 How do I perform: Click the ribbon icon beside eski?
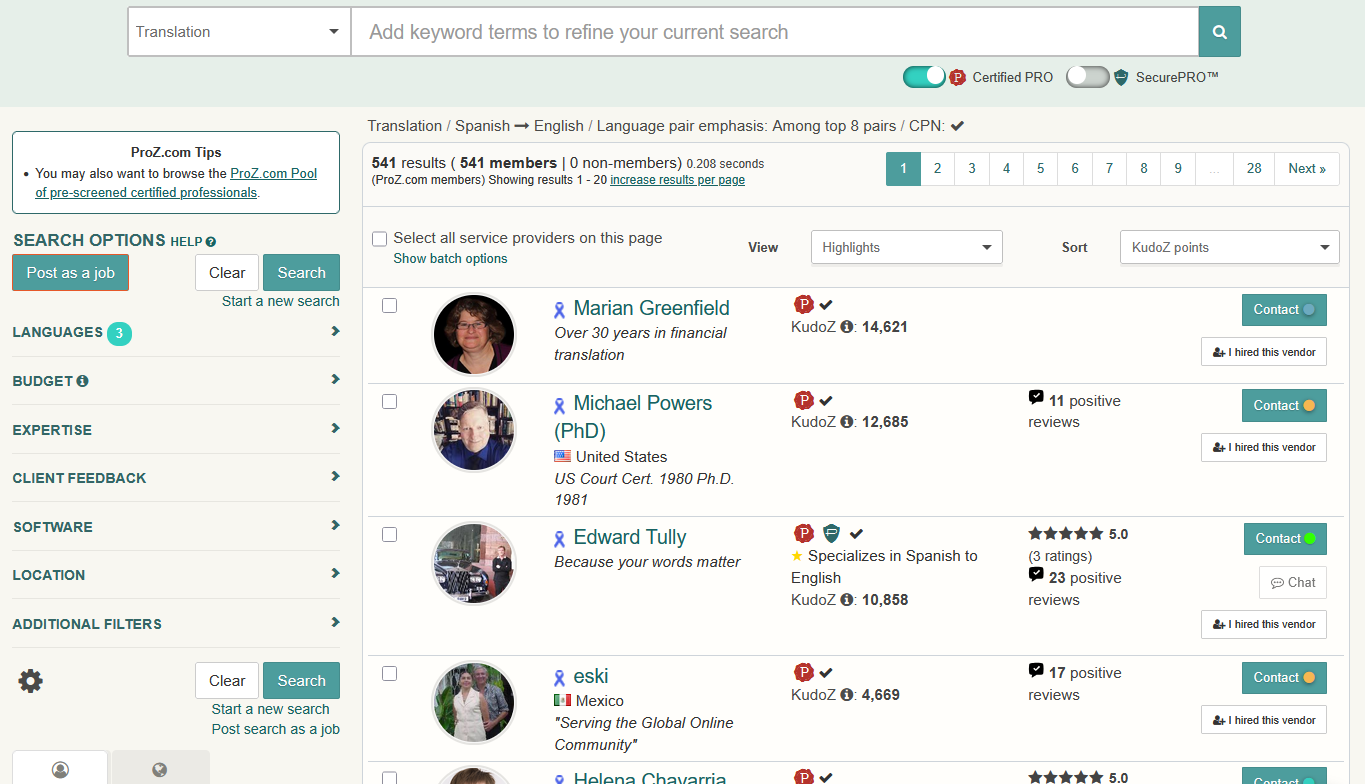click(x=560, y=678)
